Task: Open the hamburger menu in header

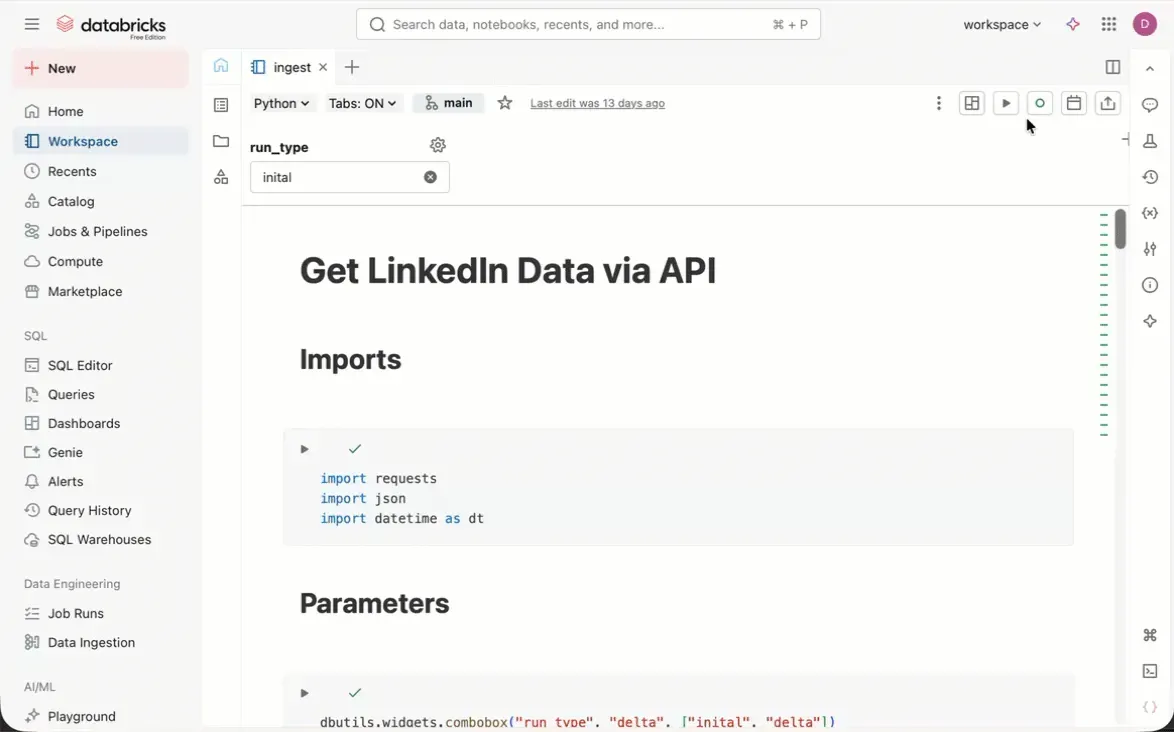Action: [x=31, y=24]
